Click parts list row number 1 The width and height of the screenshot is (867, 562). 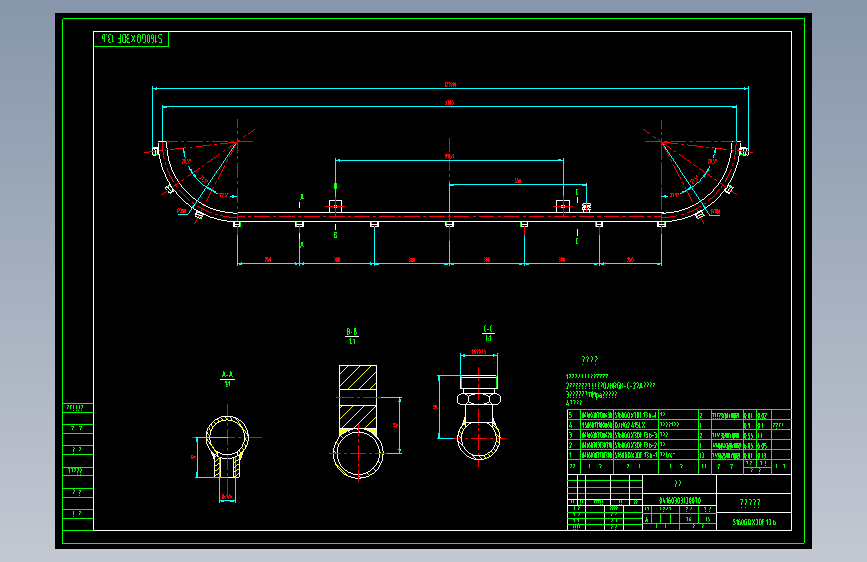click(680, 455)
